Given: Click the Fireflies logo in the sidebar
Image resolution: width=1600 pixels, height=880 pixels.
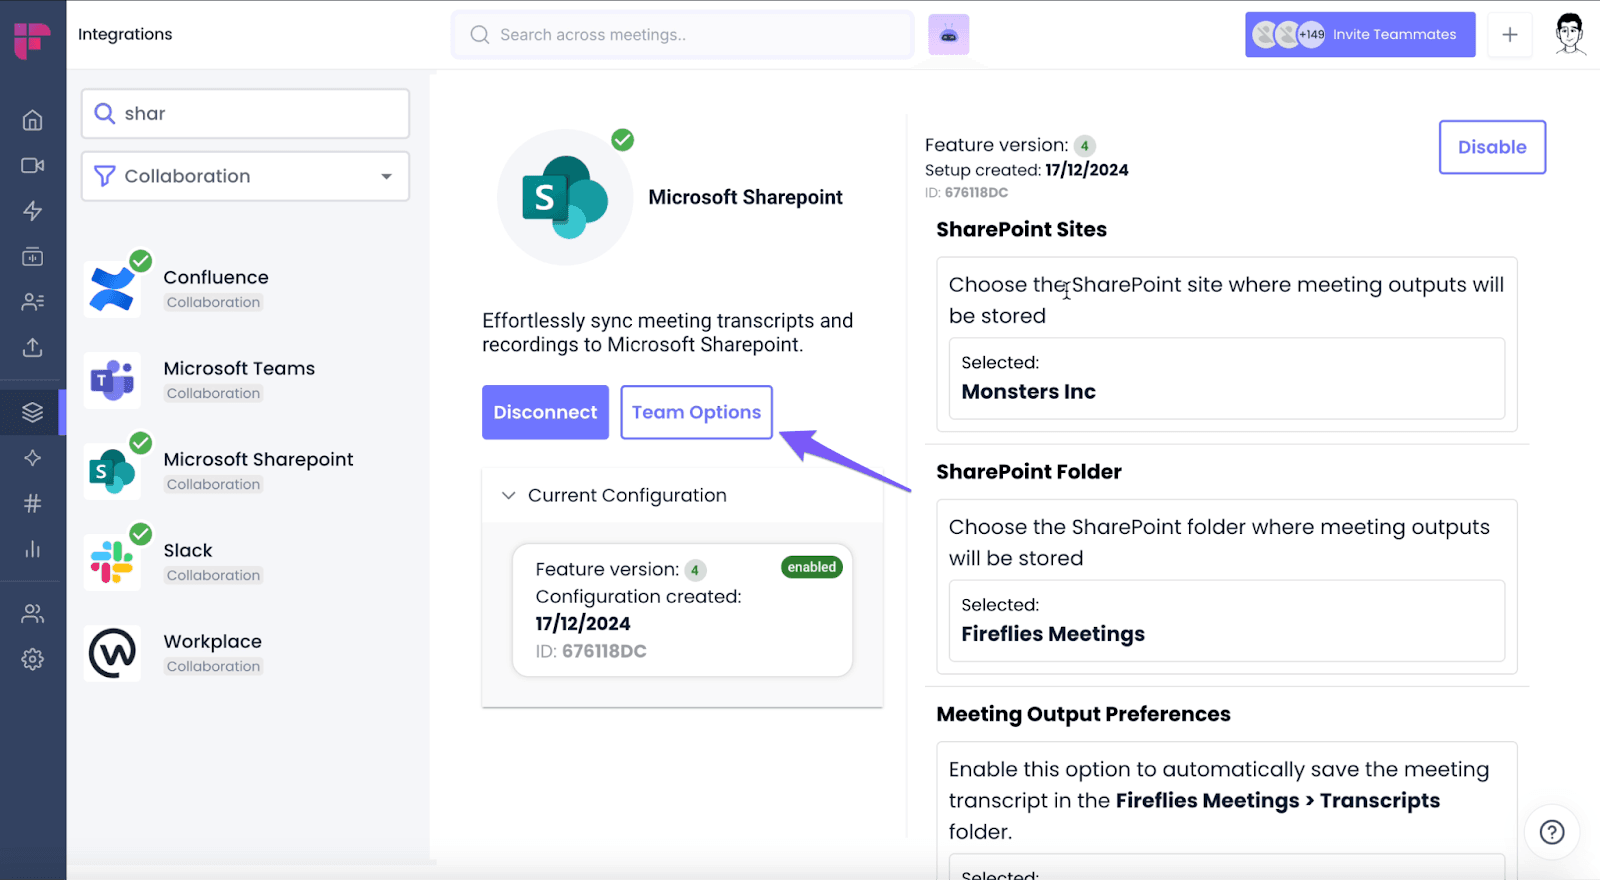Looking at the screenshot, I should click(x=32, y=40).
